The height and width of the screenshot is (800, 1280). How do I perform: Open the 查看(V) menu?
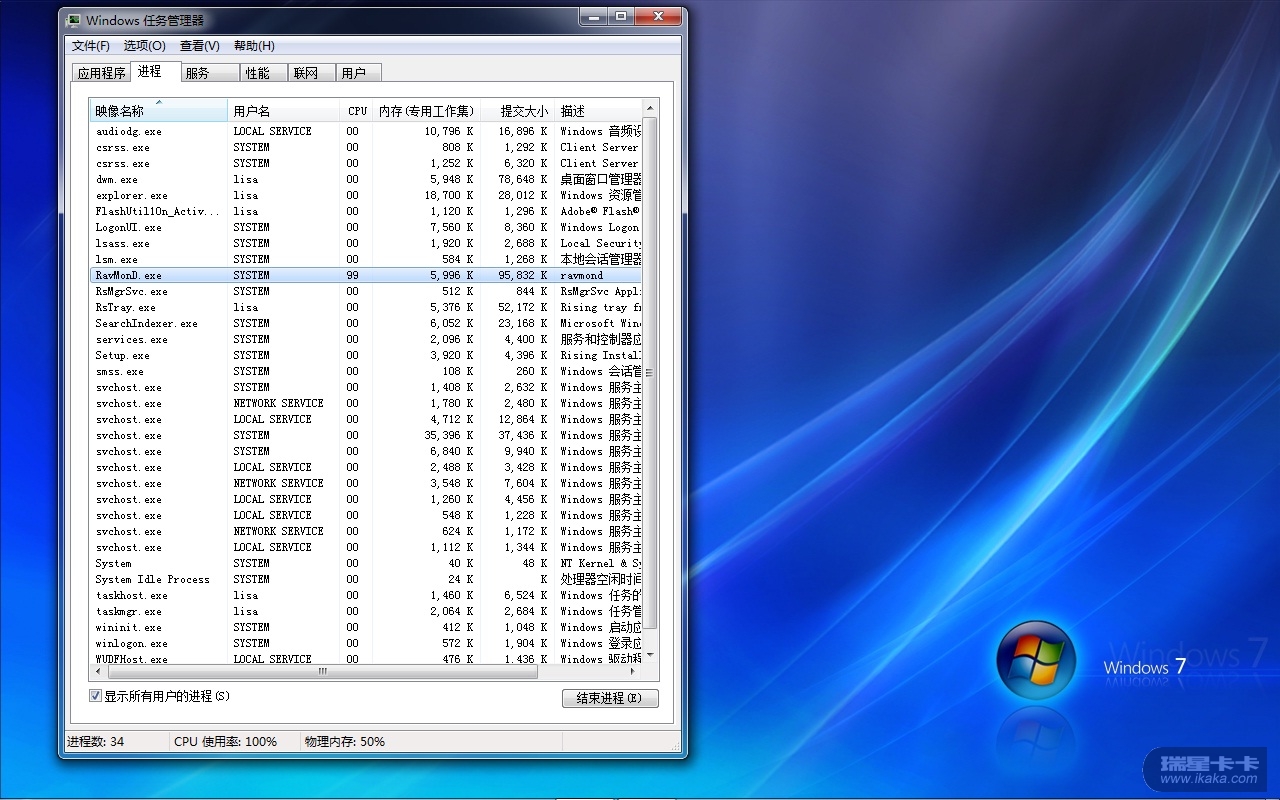[199, 46]
